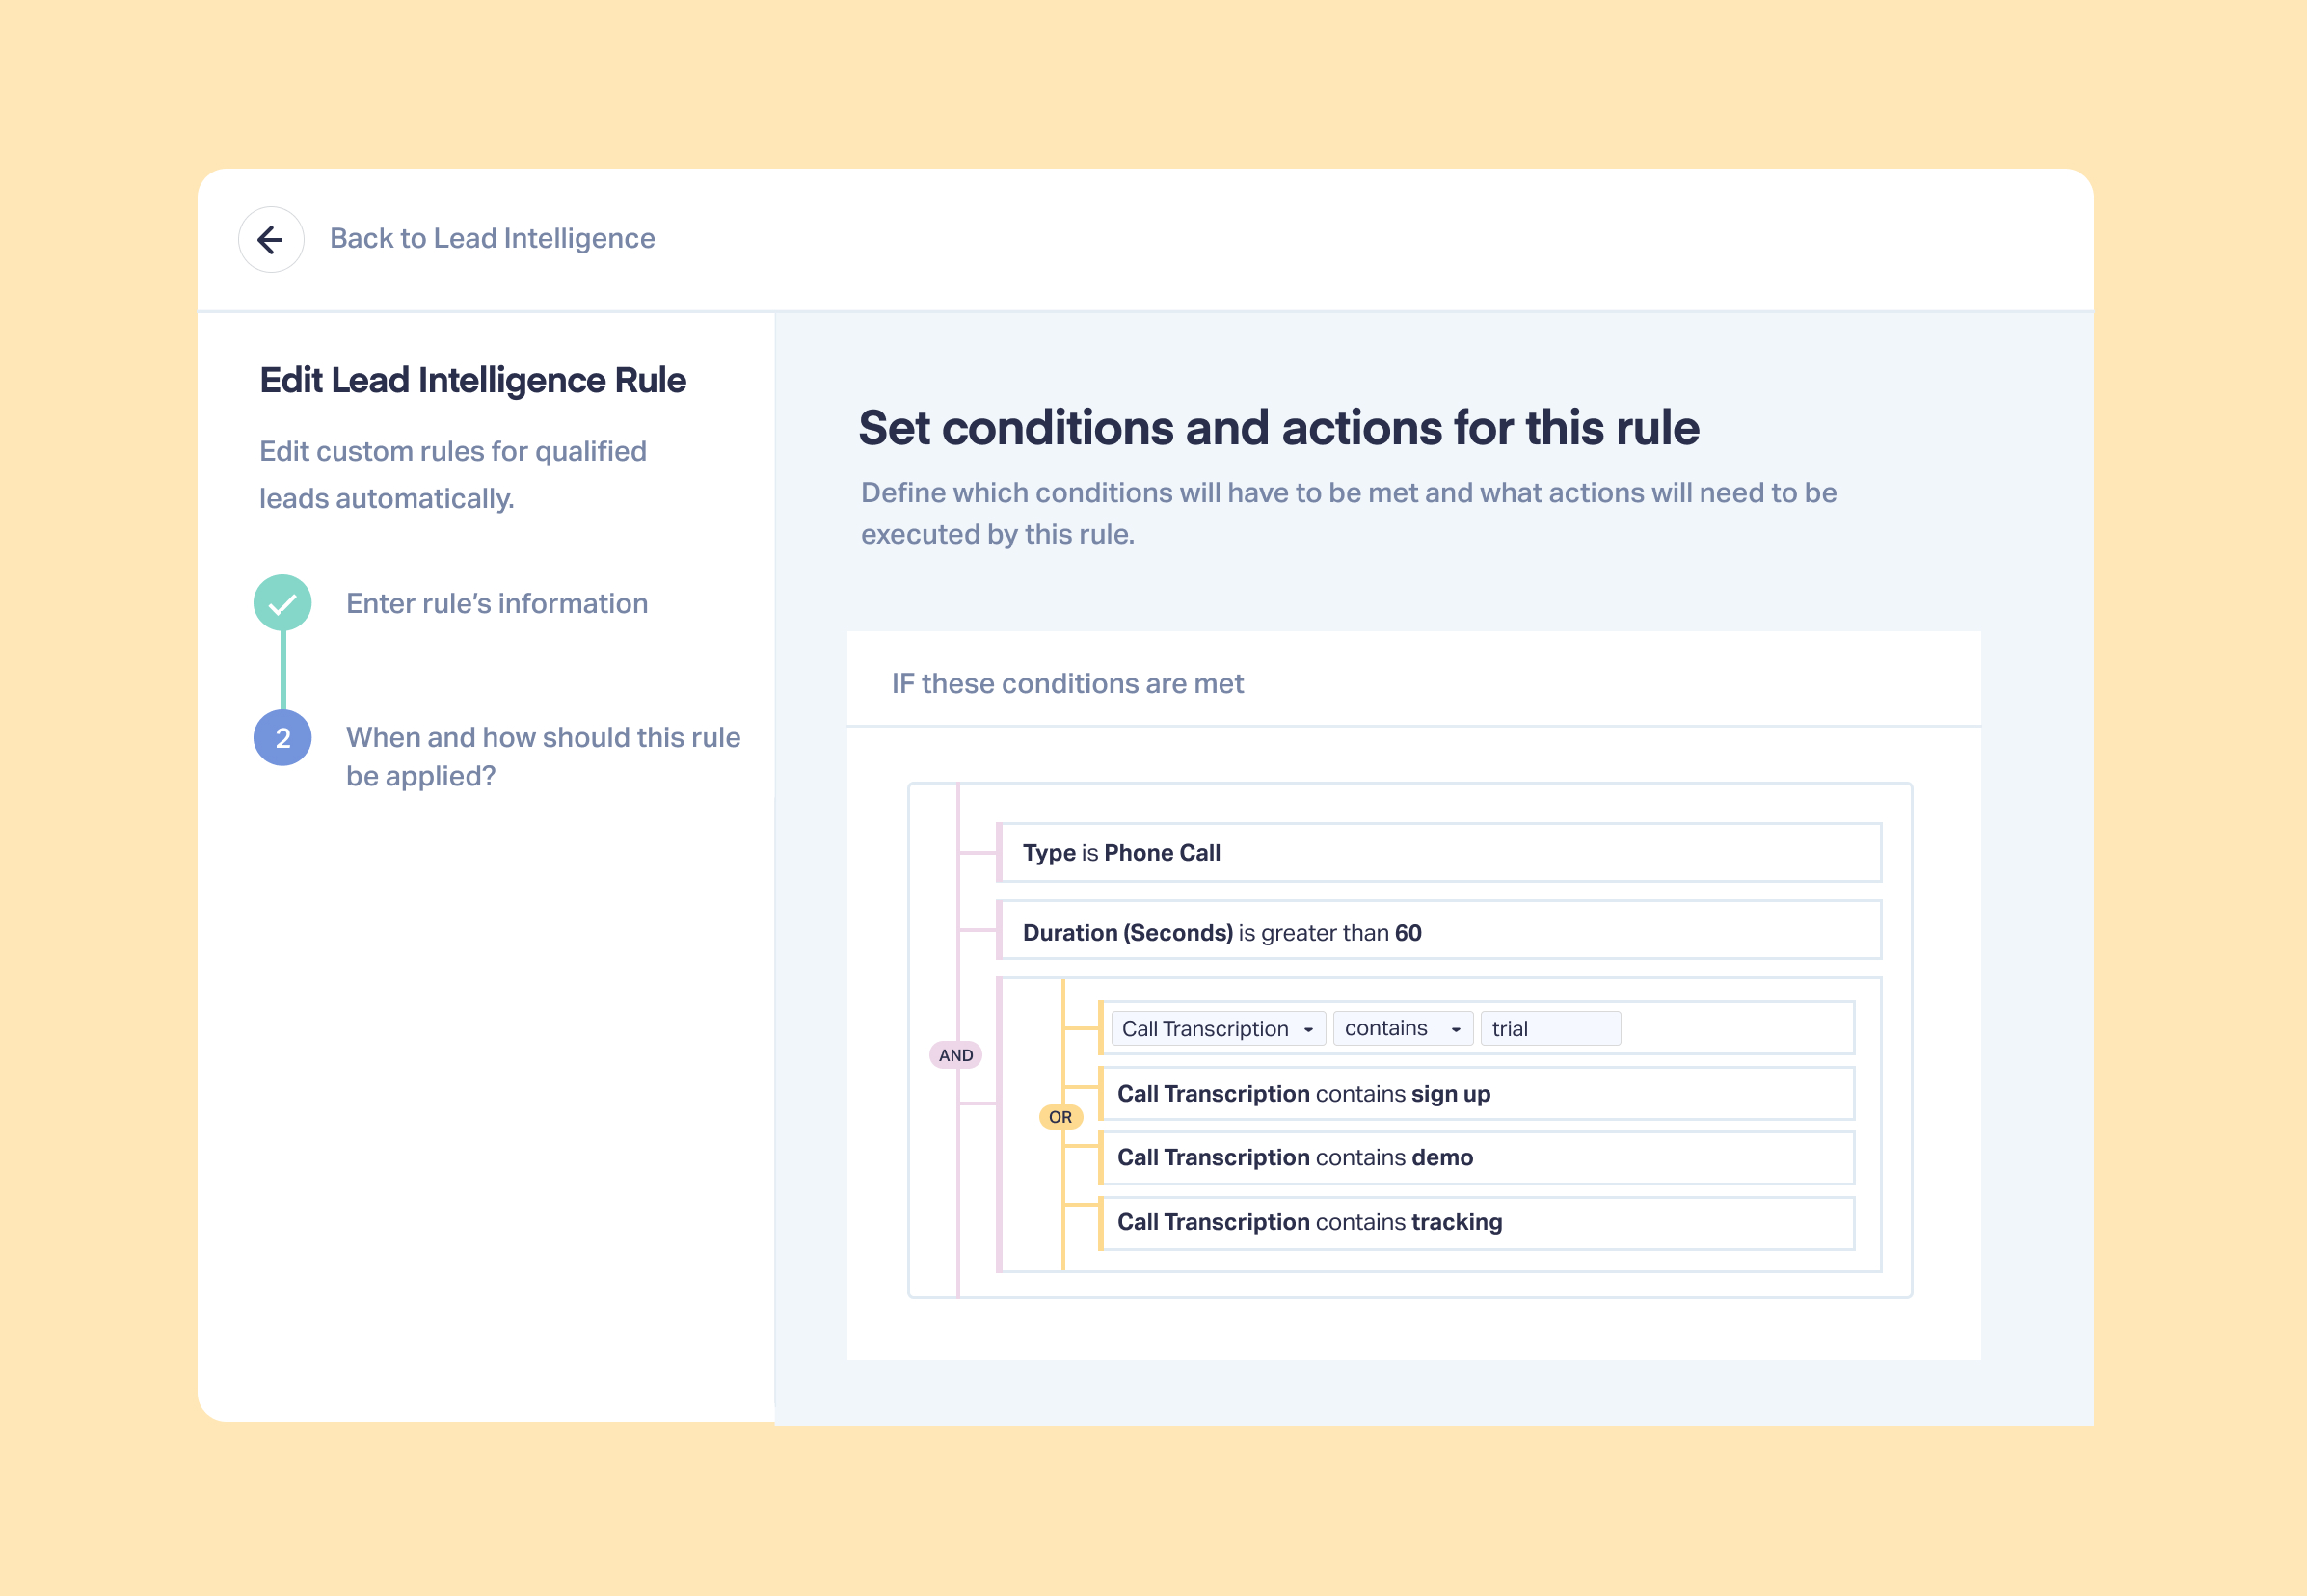This screenshot has width=2307, height=1596.
Task: Edit the Duration greater than 60 condition
Action: pyautogui.click(x=1439, y=931)
